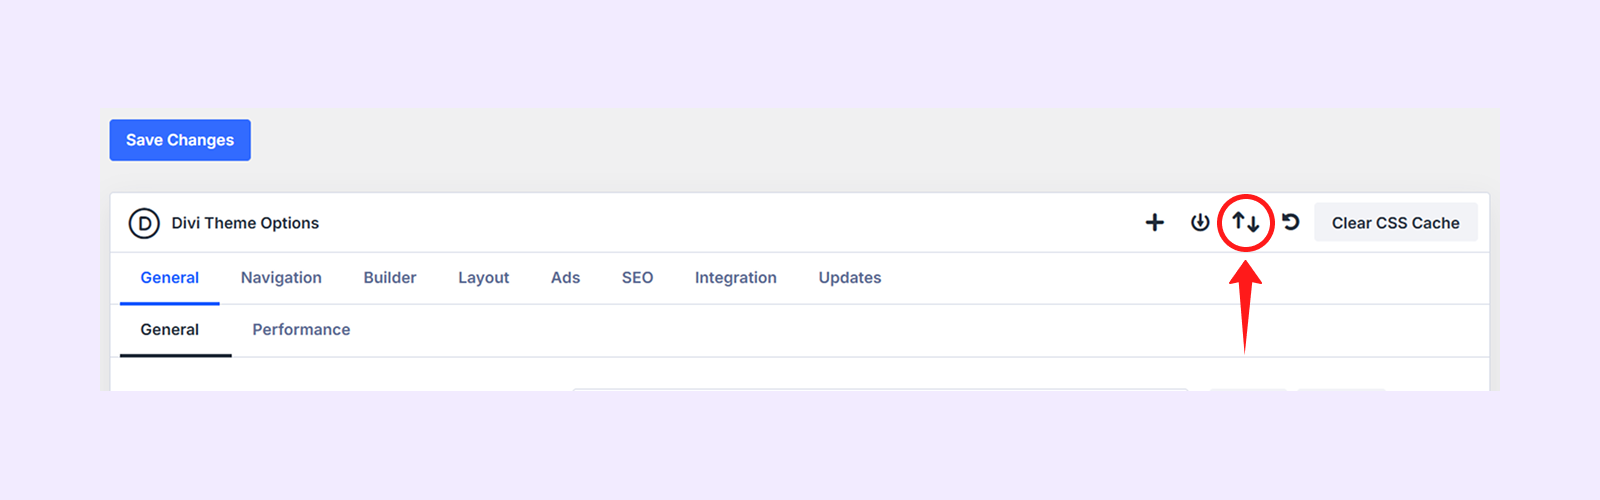Click the blue Save Changes button
The width and height of the screenshot is (1600, 500).
tap(180, 140)
